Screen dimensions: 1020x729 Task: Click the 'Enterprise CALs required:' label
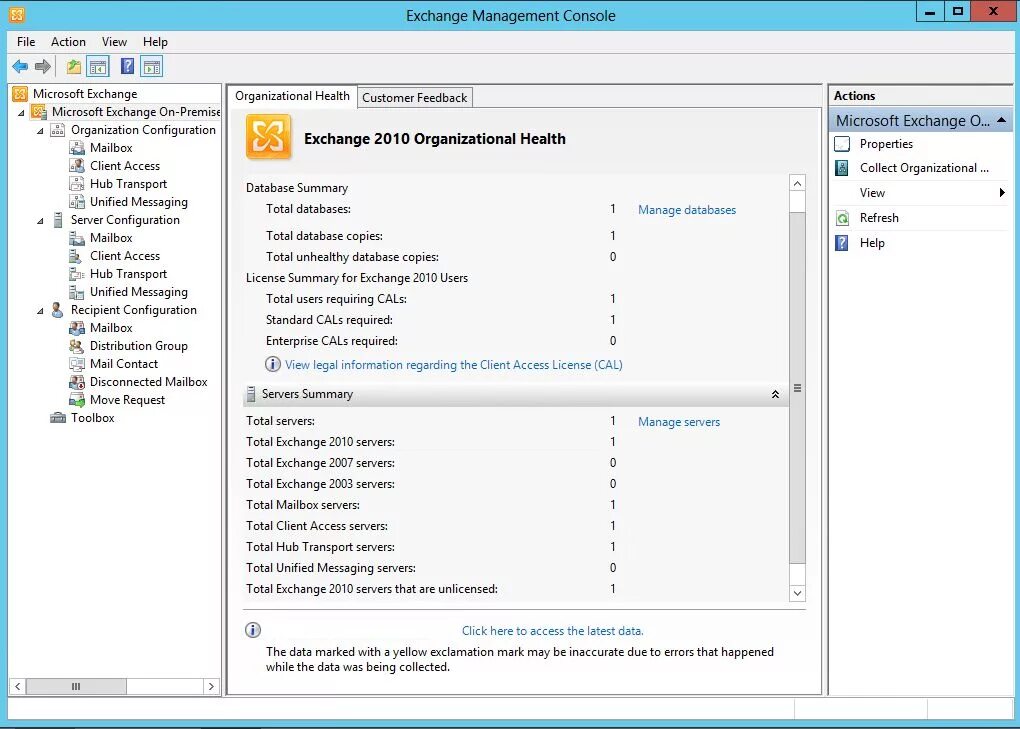[332, 341]
